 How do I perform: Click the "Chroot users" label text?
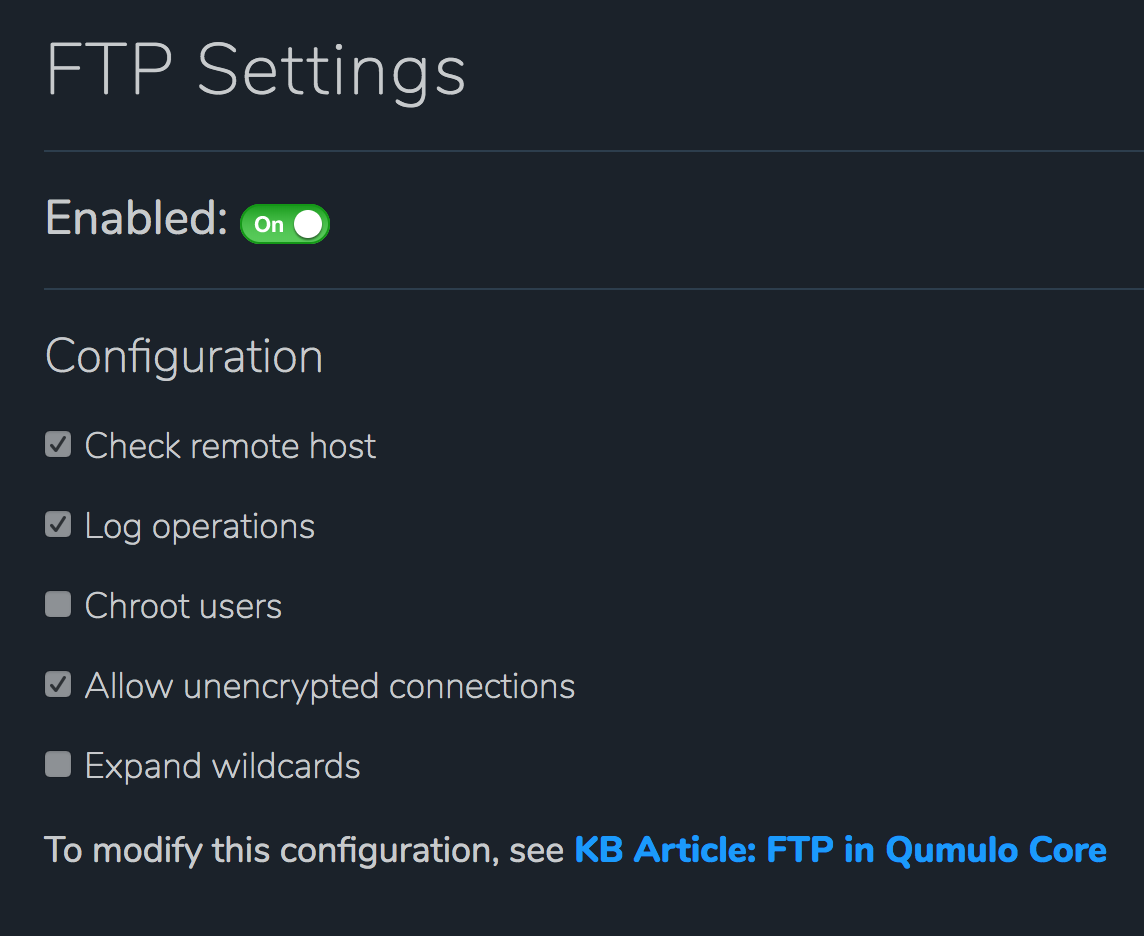(x=183, y=606)
